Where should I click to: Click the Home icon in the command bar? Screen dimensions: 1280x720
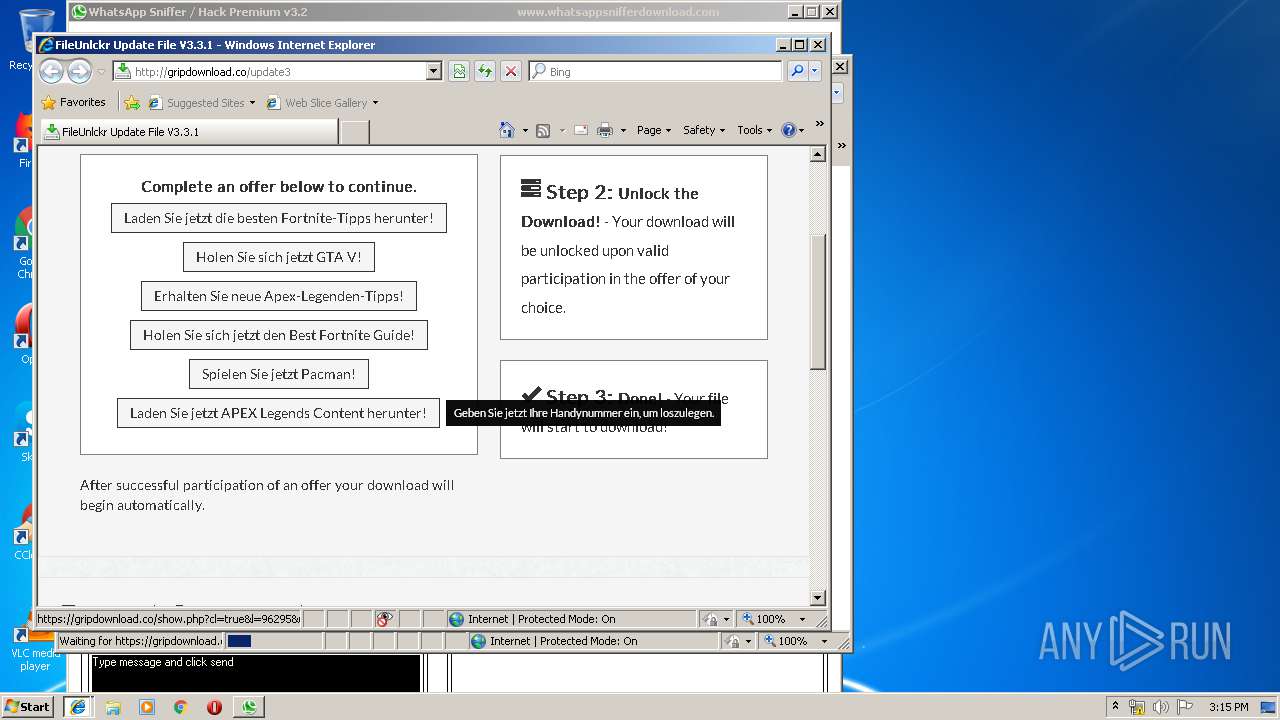coord(507,130)
